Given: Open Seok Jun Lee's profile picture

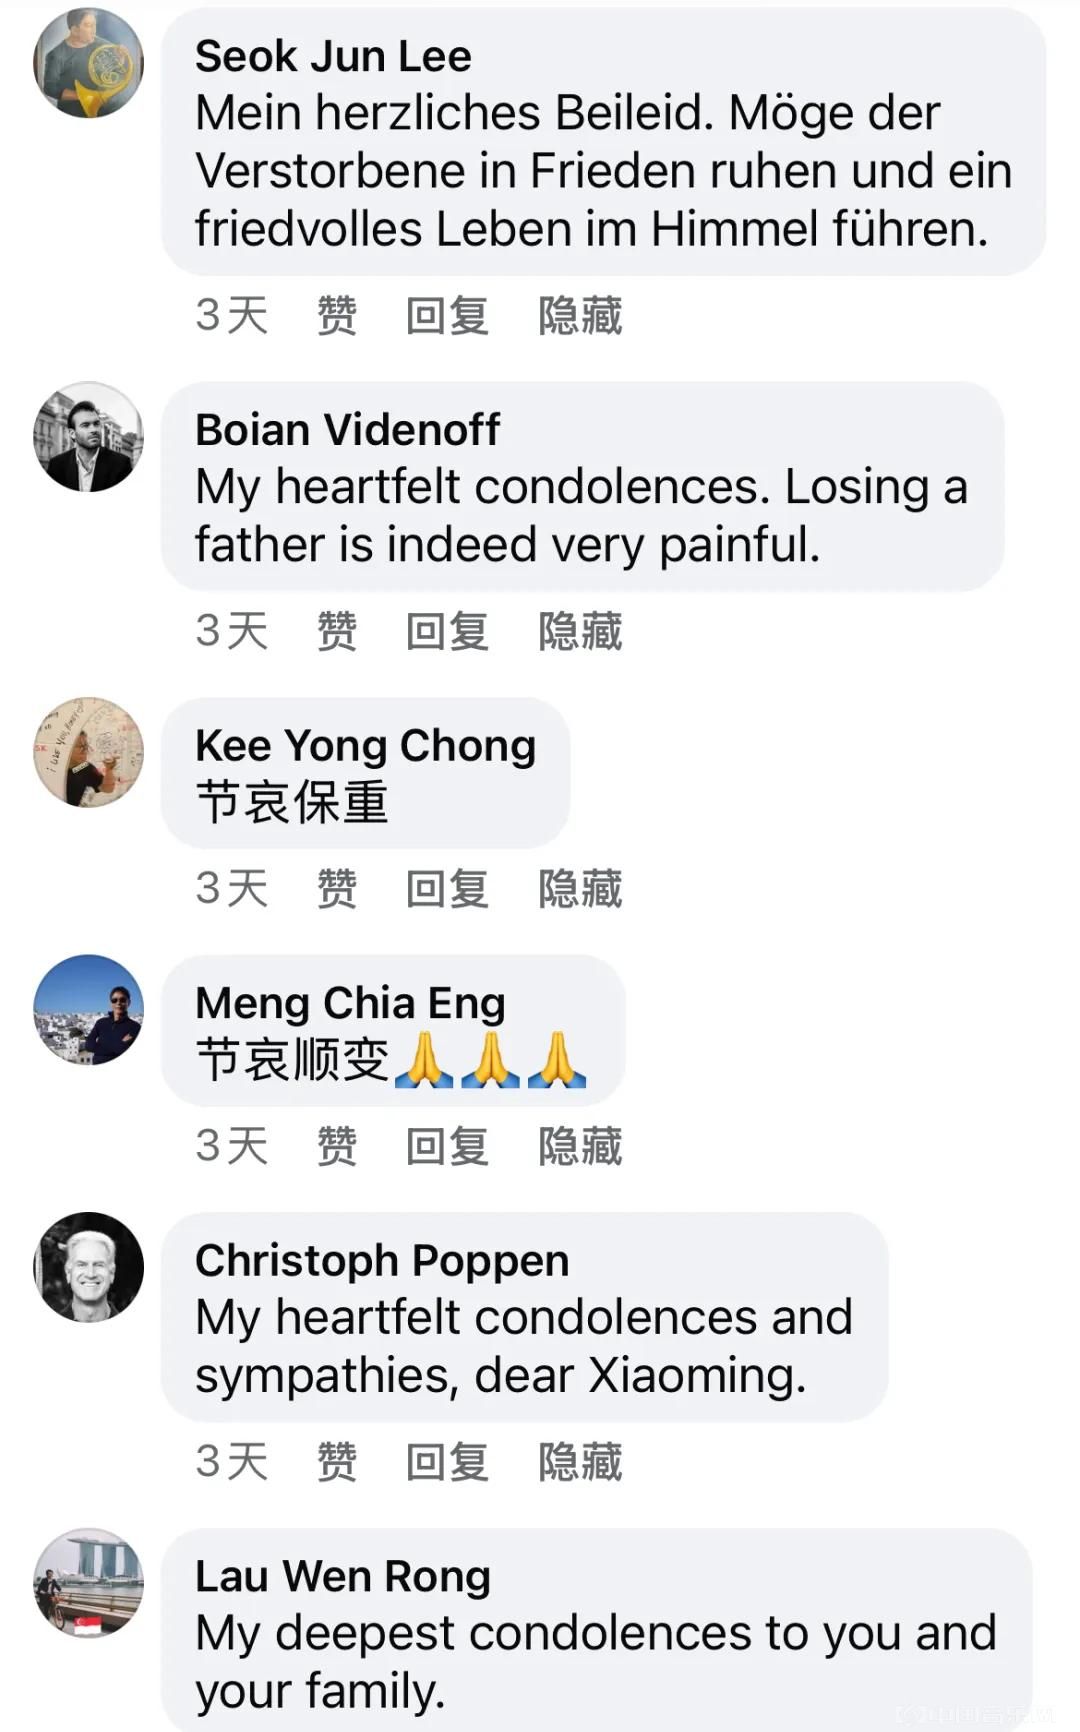Looking at the screenshot, I should click(89, 64).
